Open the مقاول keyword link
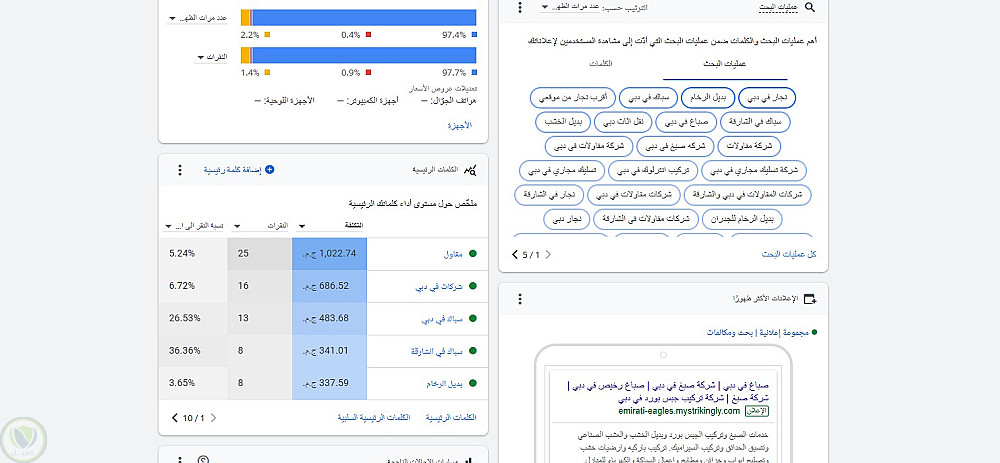The width and height of the screenshot is (1000, 463). (x=453, y=254)
